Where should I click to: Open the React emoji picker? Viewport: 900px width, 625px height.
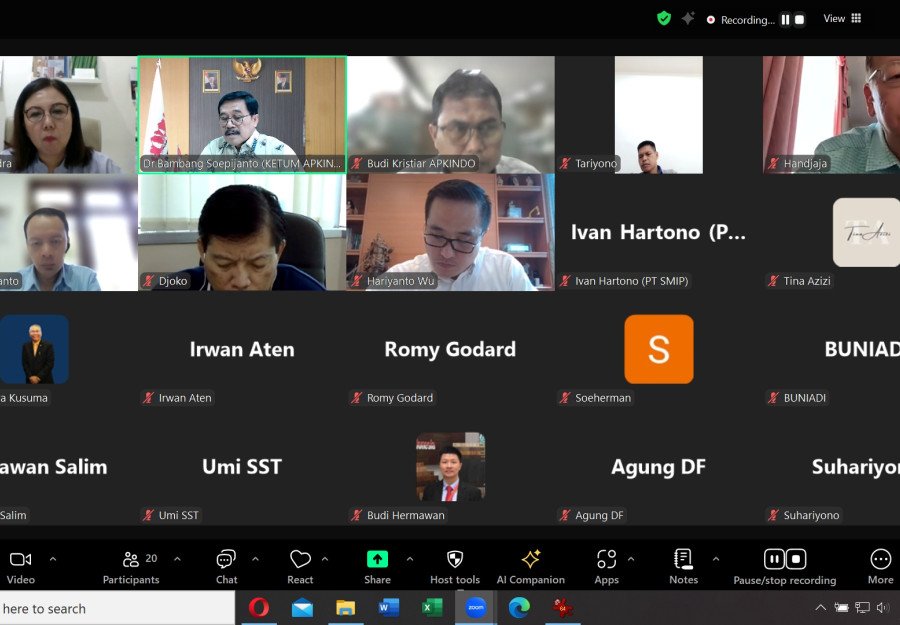point(300,568)
